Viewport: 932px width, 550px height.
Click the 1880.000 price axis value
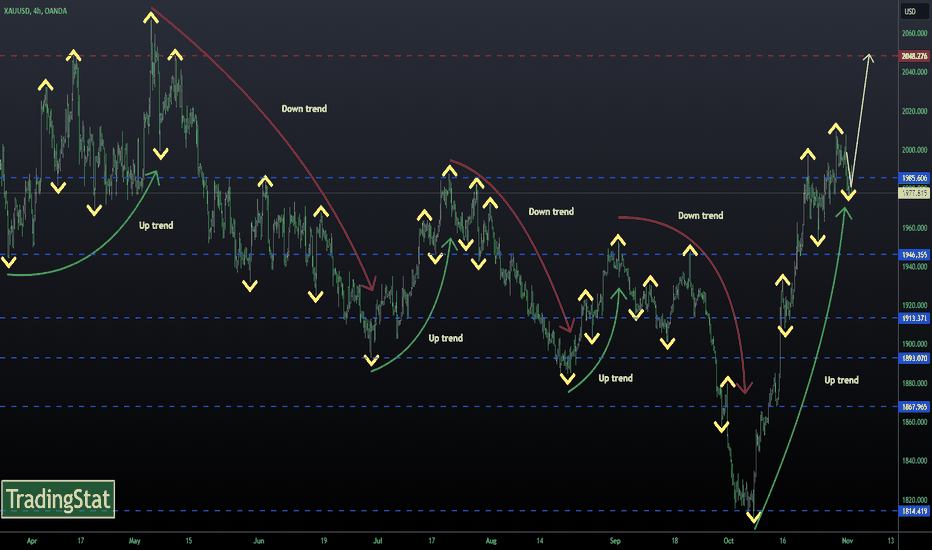coord(914,383)
